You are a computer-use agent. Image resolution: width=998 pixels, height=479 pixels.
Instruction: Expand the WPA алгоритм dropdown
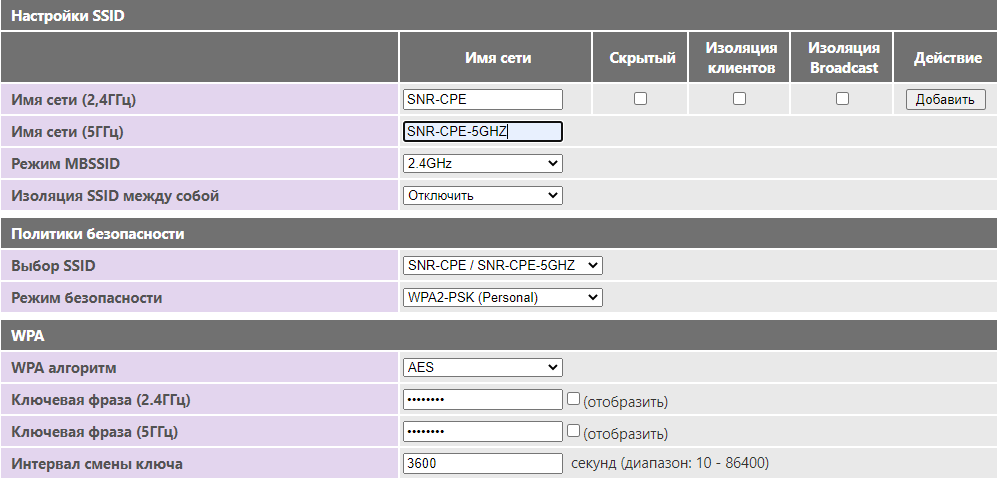[482, 367]
